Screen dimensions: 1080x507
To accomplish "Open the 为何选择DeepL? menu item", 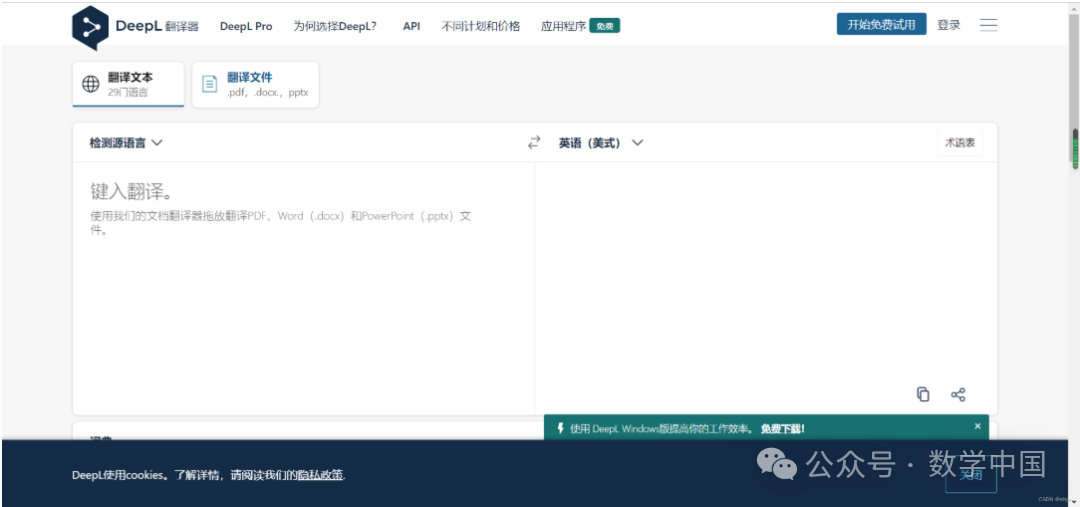I will 335,26.
